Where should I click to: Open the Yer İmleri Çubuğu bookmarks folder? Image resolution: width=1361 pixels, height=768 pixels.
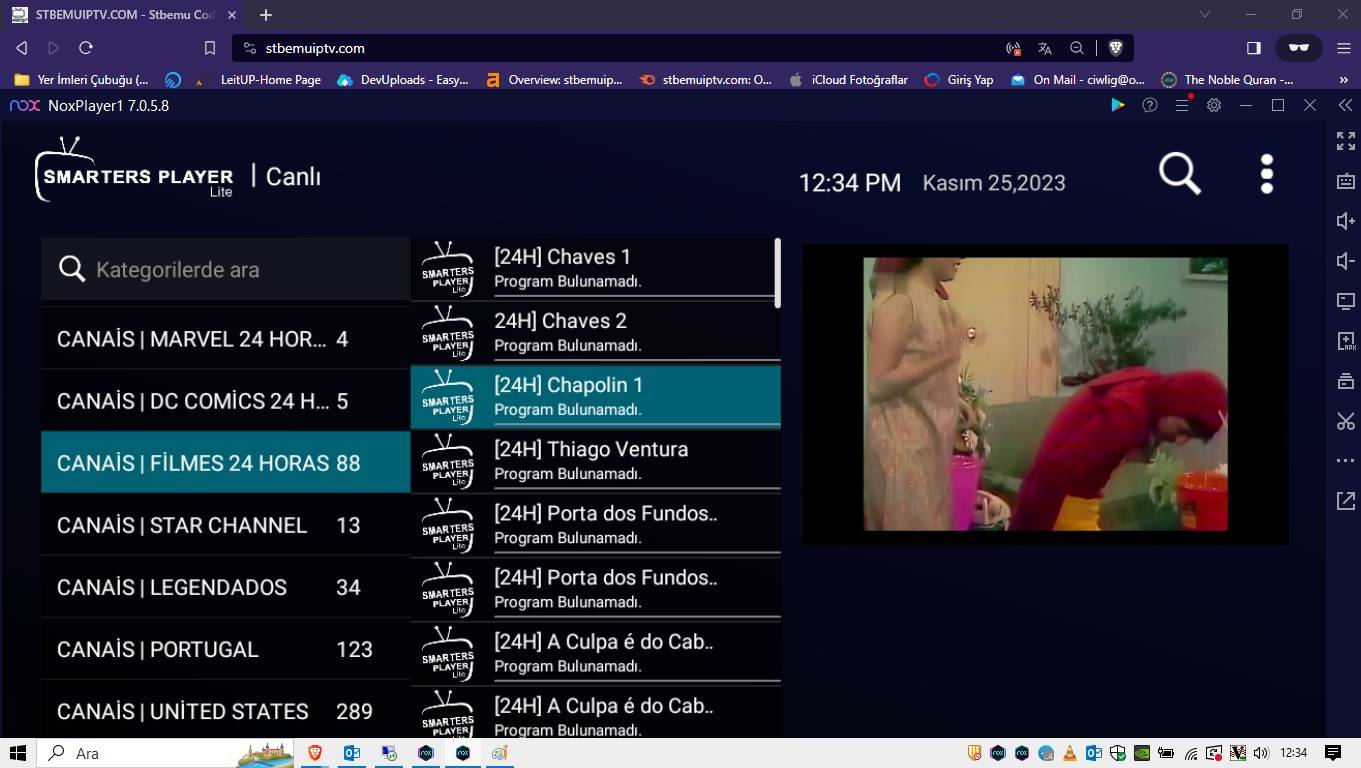pos(81,80)
